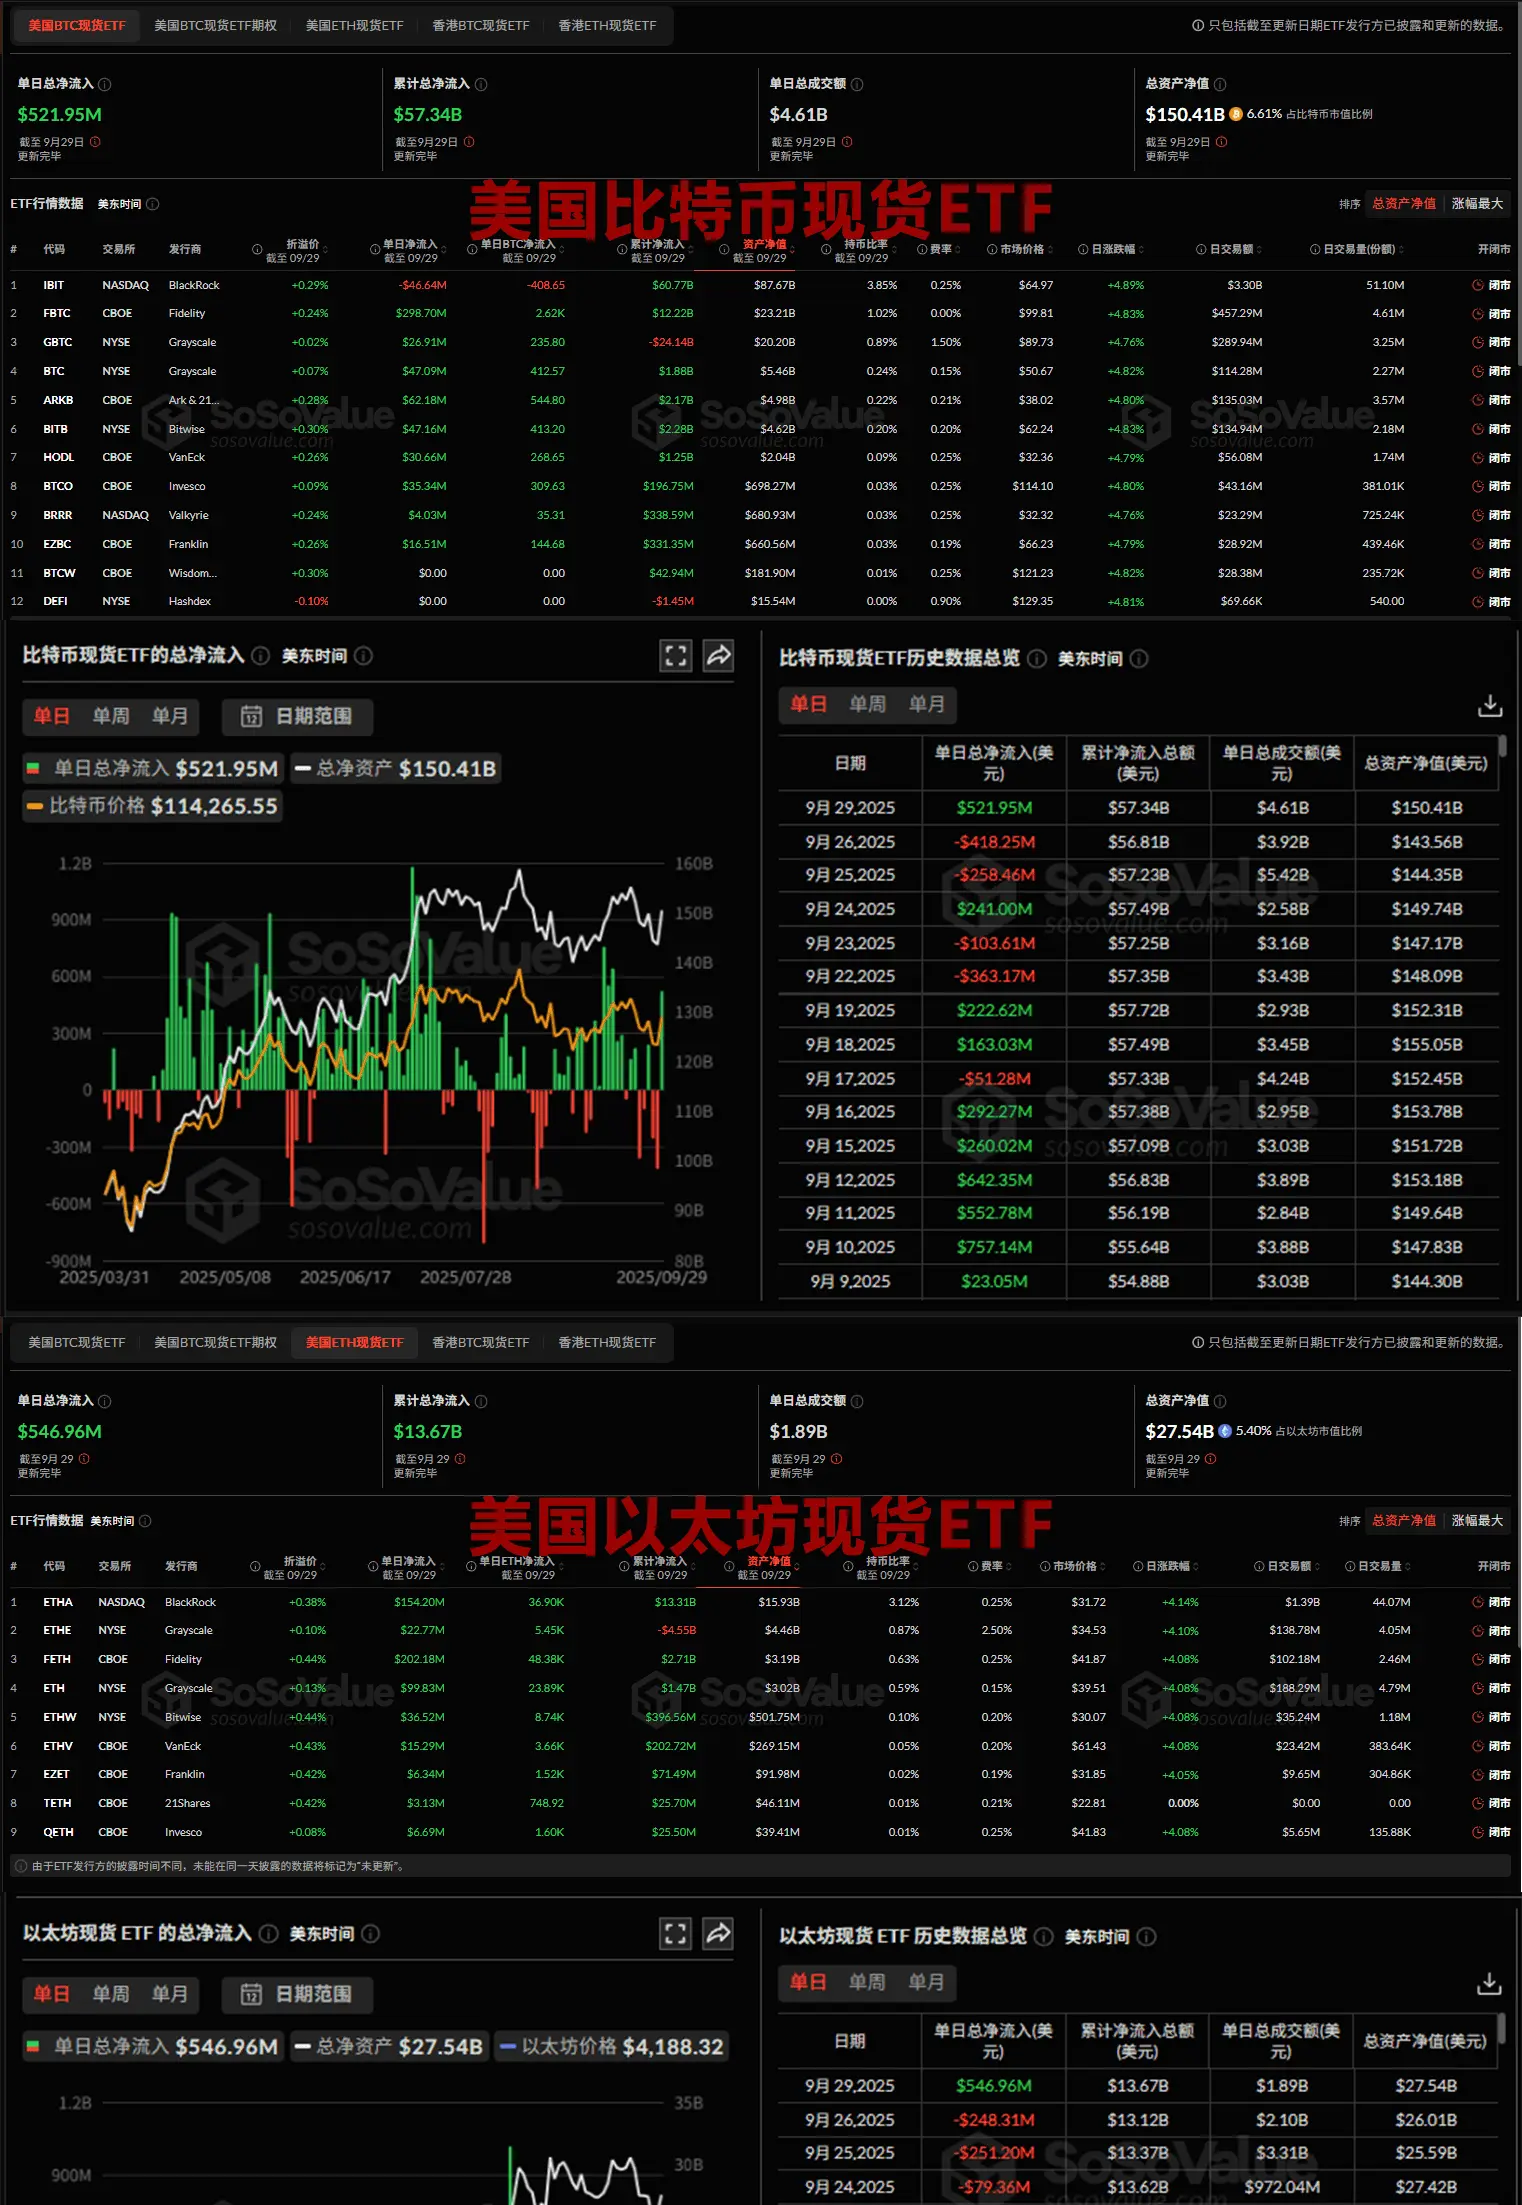The height and width of the screenshot is (2205, 1522).
Task: Click info icon beside 单日总成交额 above $4.61B
Action: 857,84
